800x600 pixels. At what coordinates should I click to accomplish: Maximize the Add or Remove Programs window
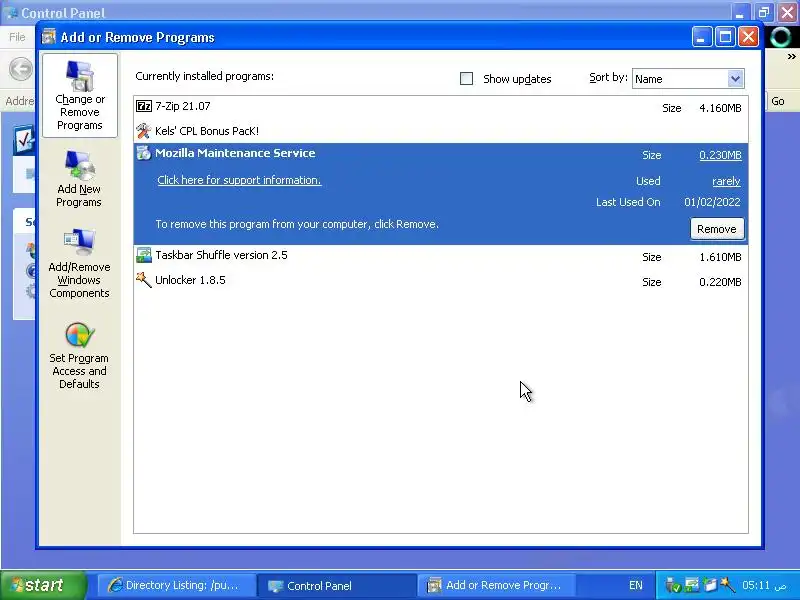pos(725,37)
